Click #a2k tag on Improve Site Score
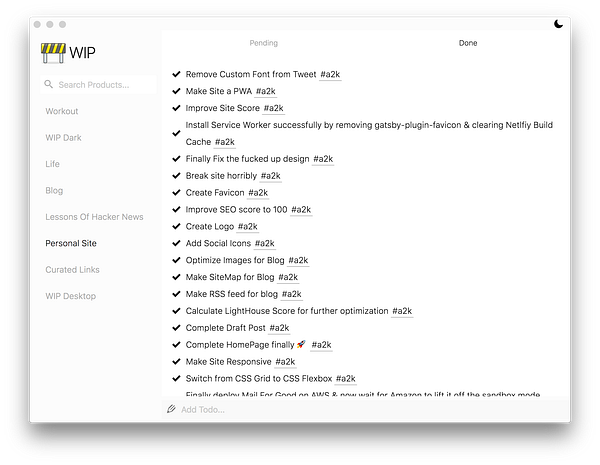Screen dimensions: 600x465 tap(274, 108)
